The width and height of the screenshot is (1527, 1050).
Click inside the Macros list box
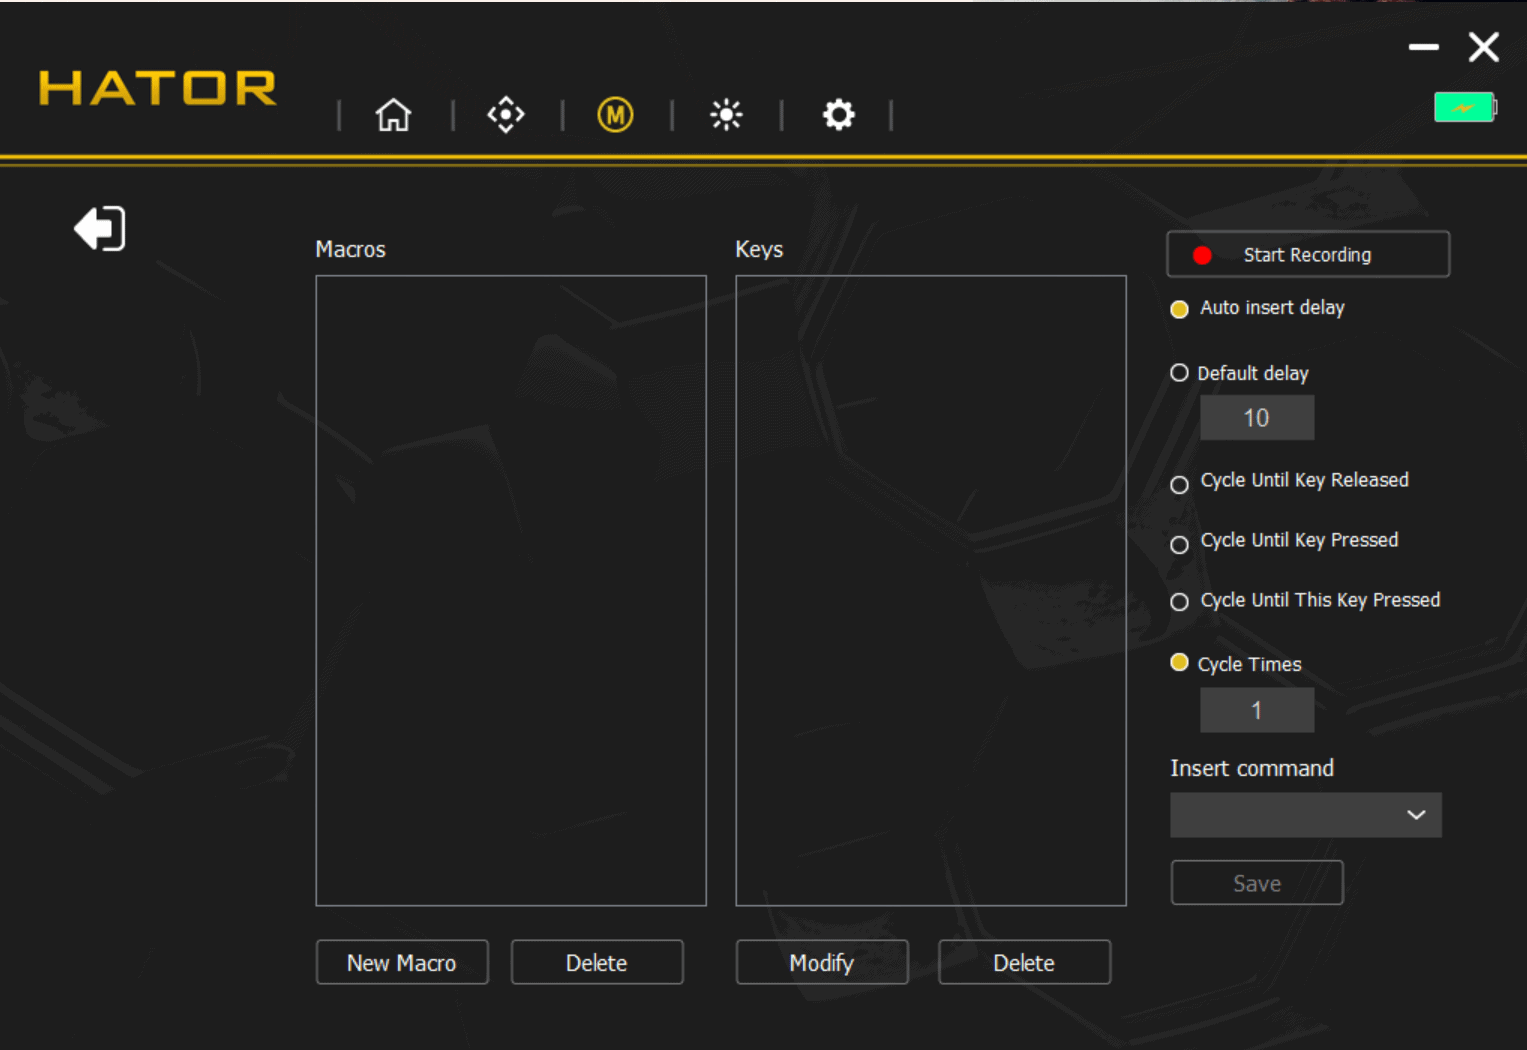click(511, 591)
